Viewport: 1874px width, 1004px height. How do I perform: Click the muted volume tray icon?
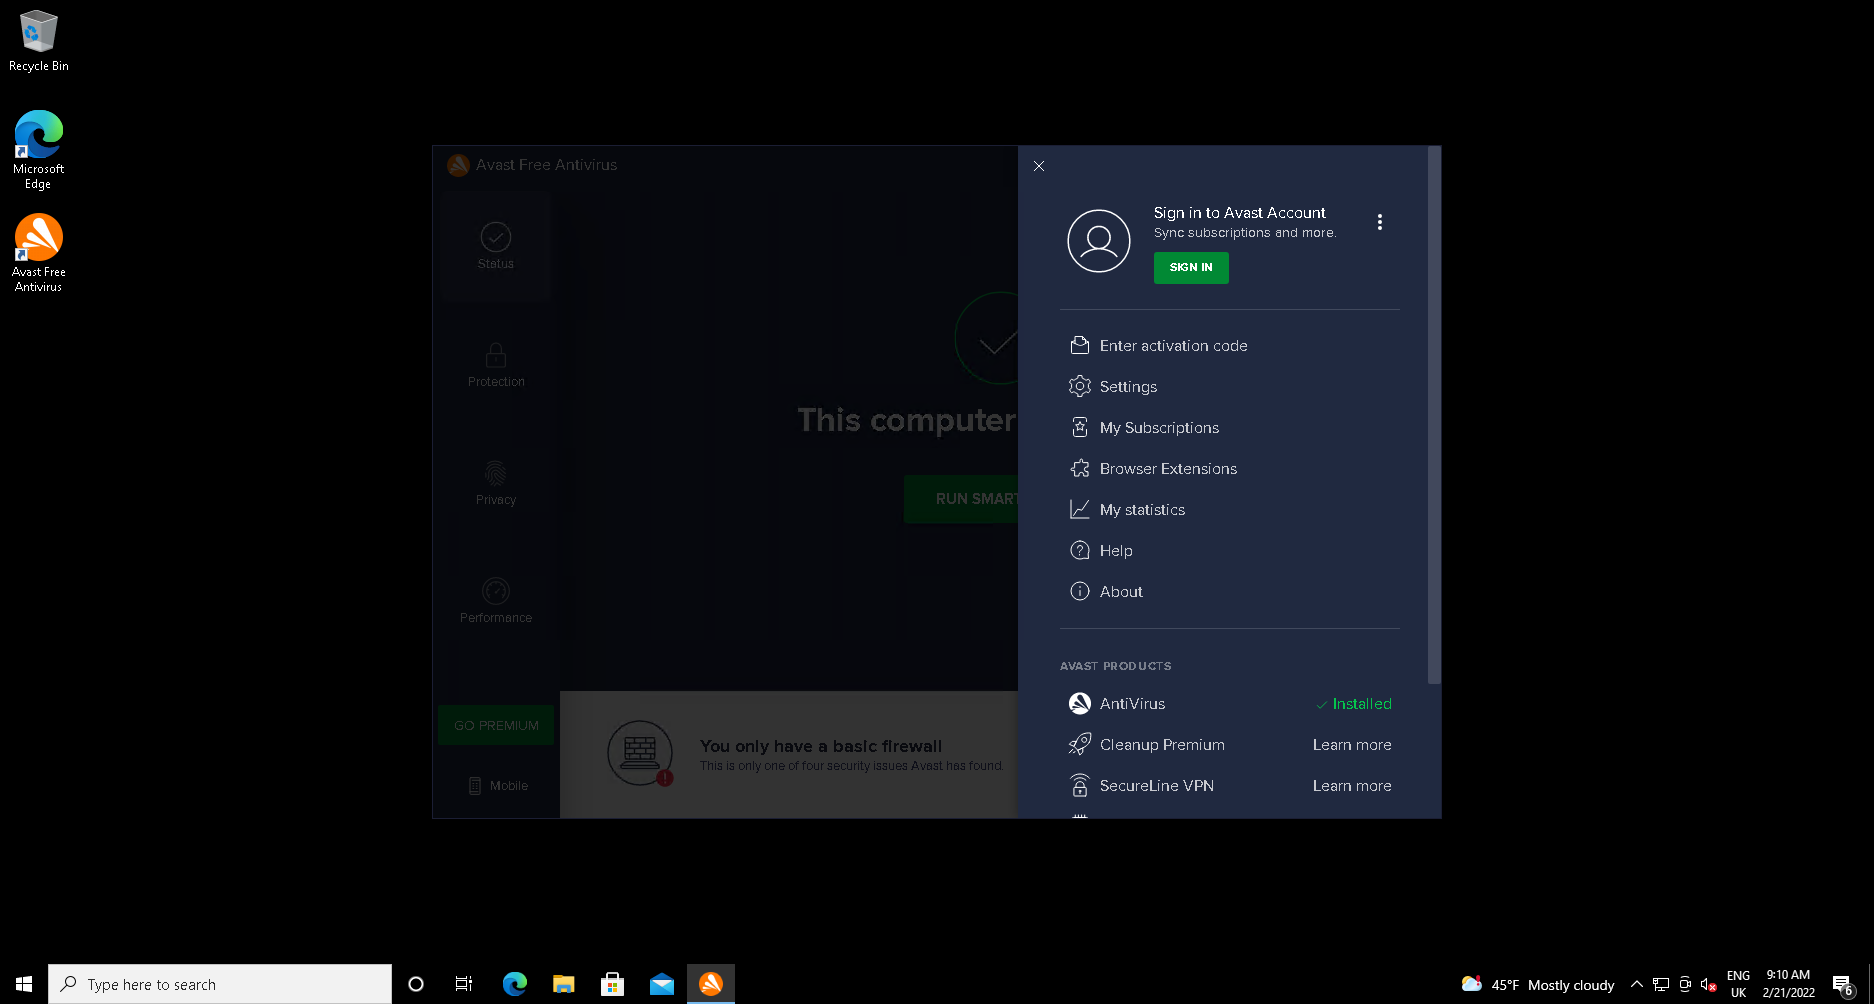click(x=1708, y=984)
